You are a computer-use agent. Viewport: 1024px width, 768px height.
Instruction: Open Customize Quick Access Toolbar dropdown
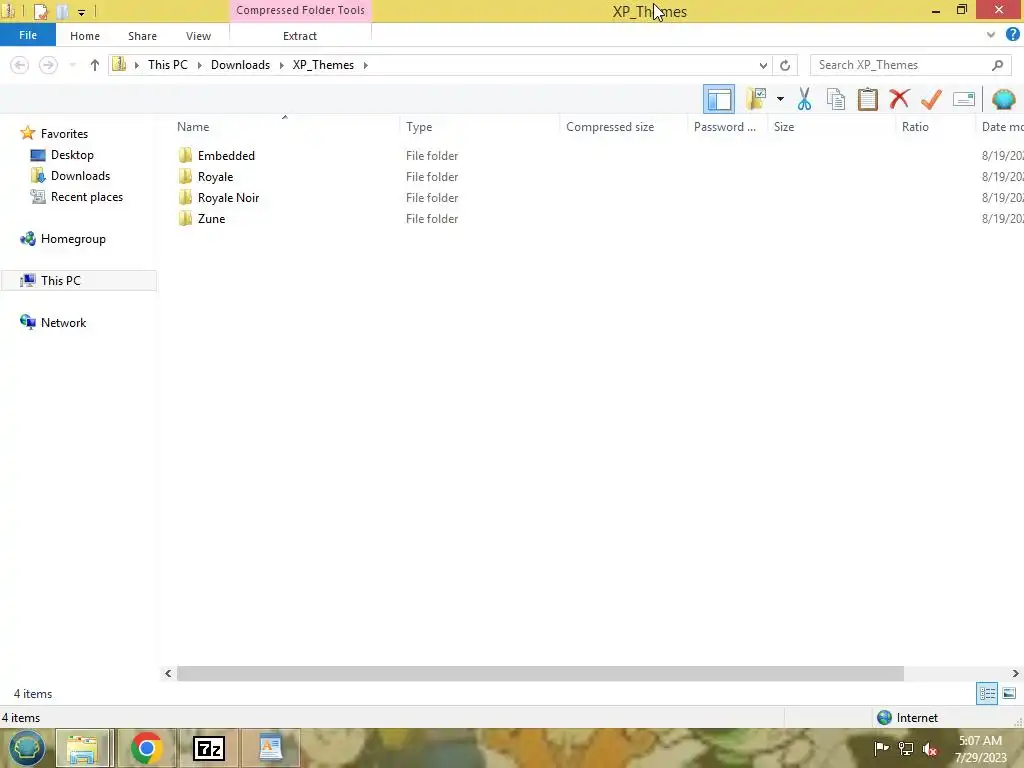tap(81, 12)
